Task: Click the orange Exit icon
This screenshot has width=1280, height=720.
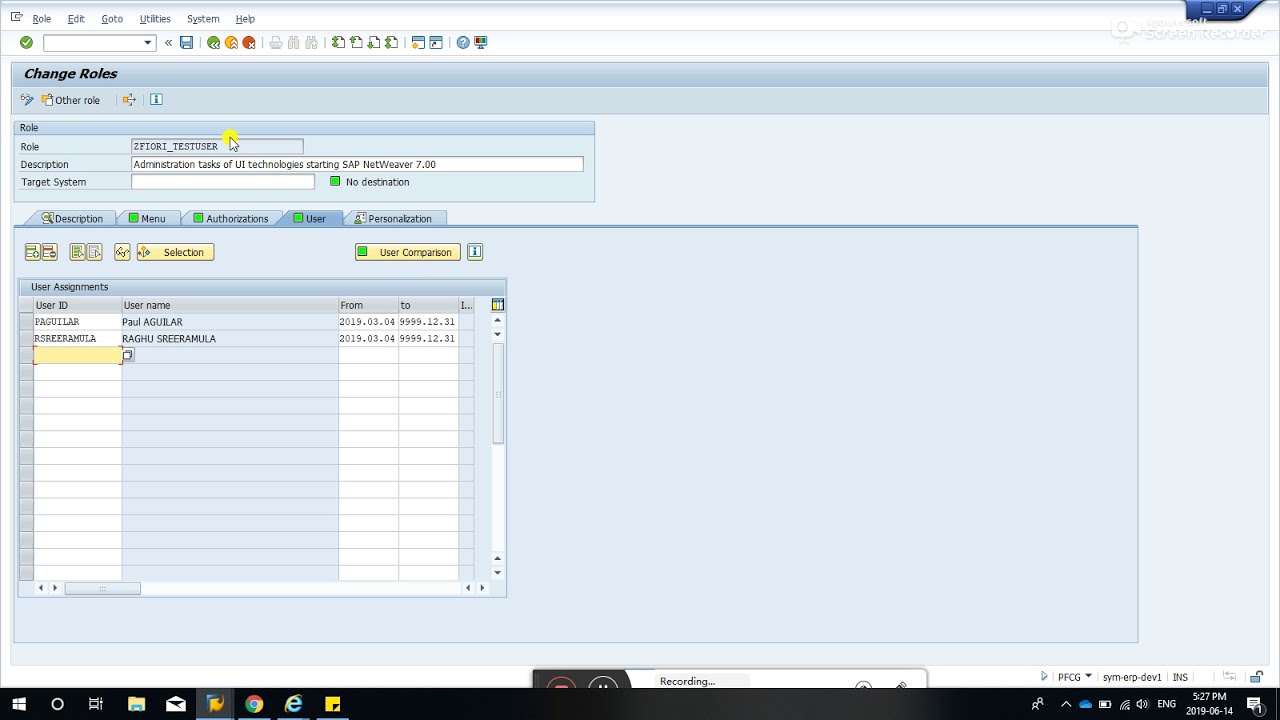Action: point(231,42)
